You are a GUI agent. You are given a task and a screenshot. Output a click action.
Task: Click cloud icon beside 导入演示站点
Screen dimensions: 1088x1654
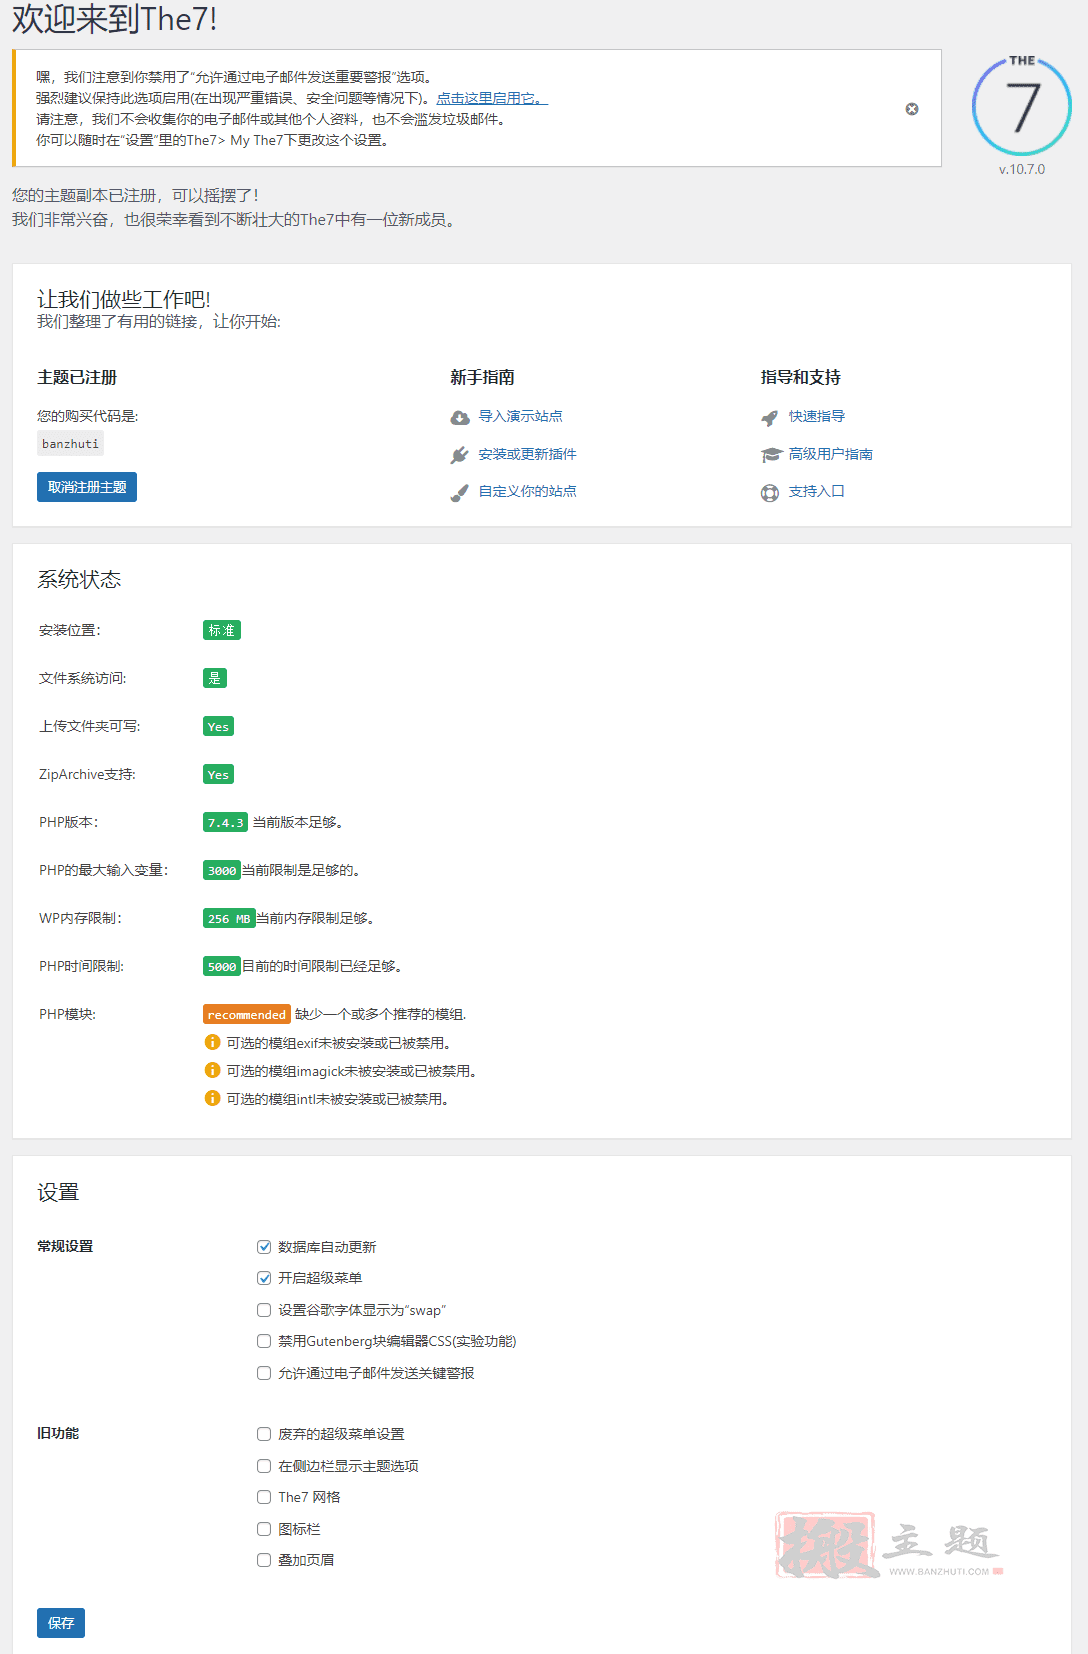[460, 417]
